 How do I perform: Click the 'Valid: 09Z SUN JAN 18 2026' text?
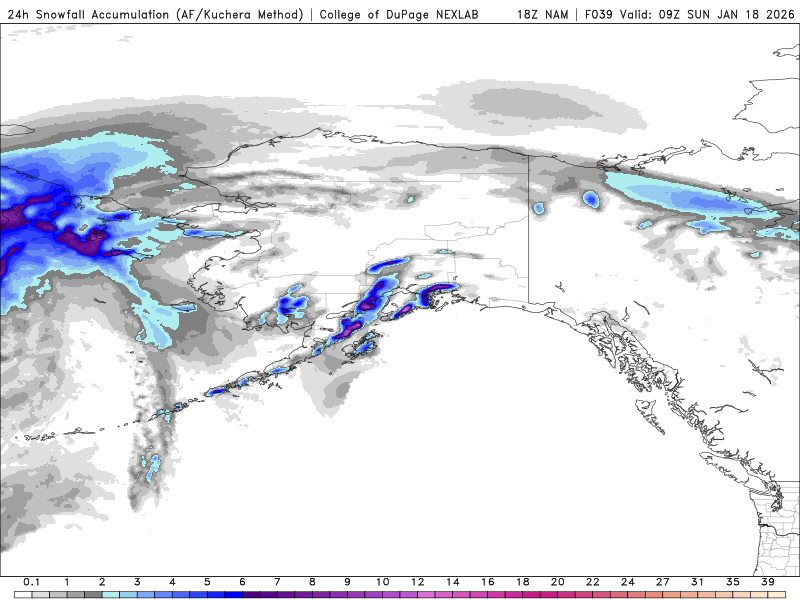click(707, 14)
